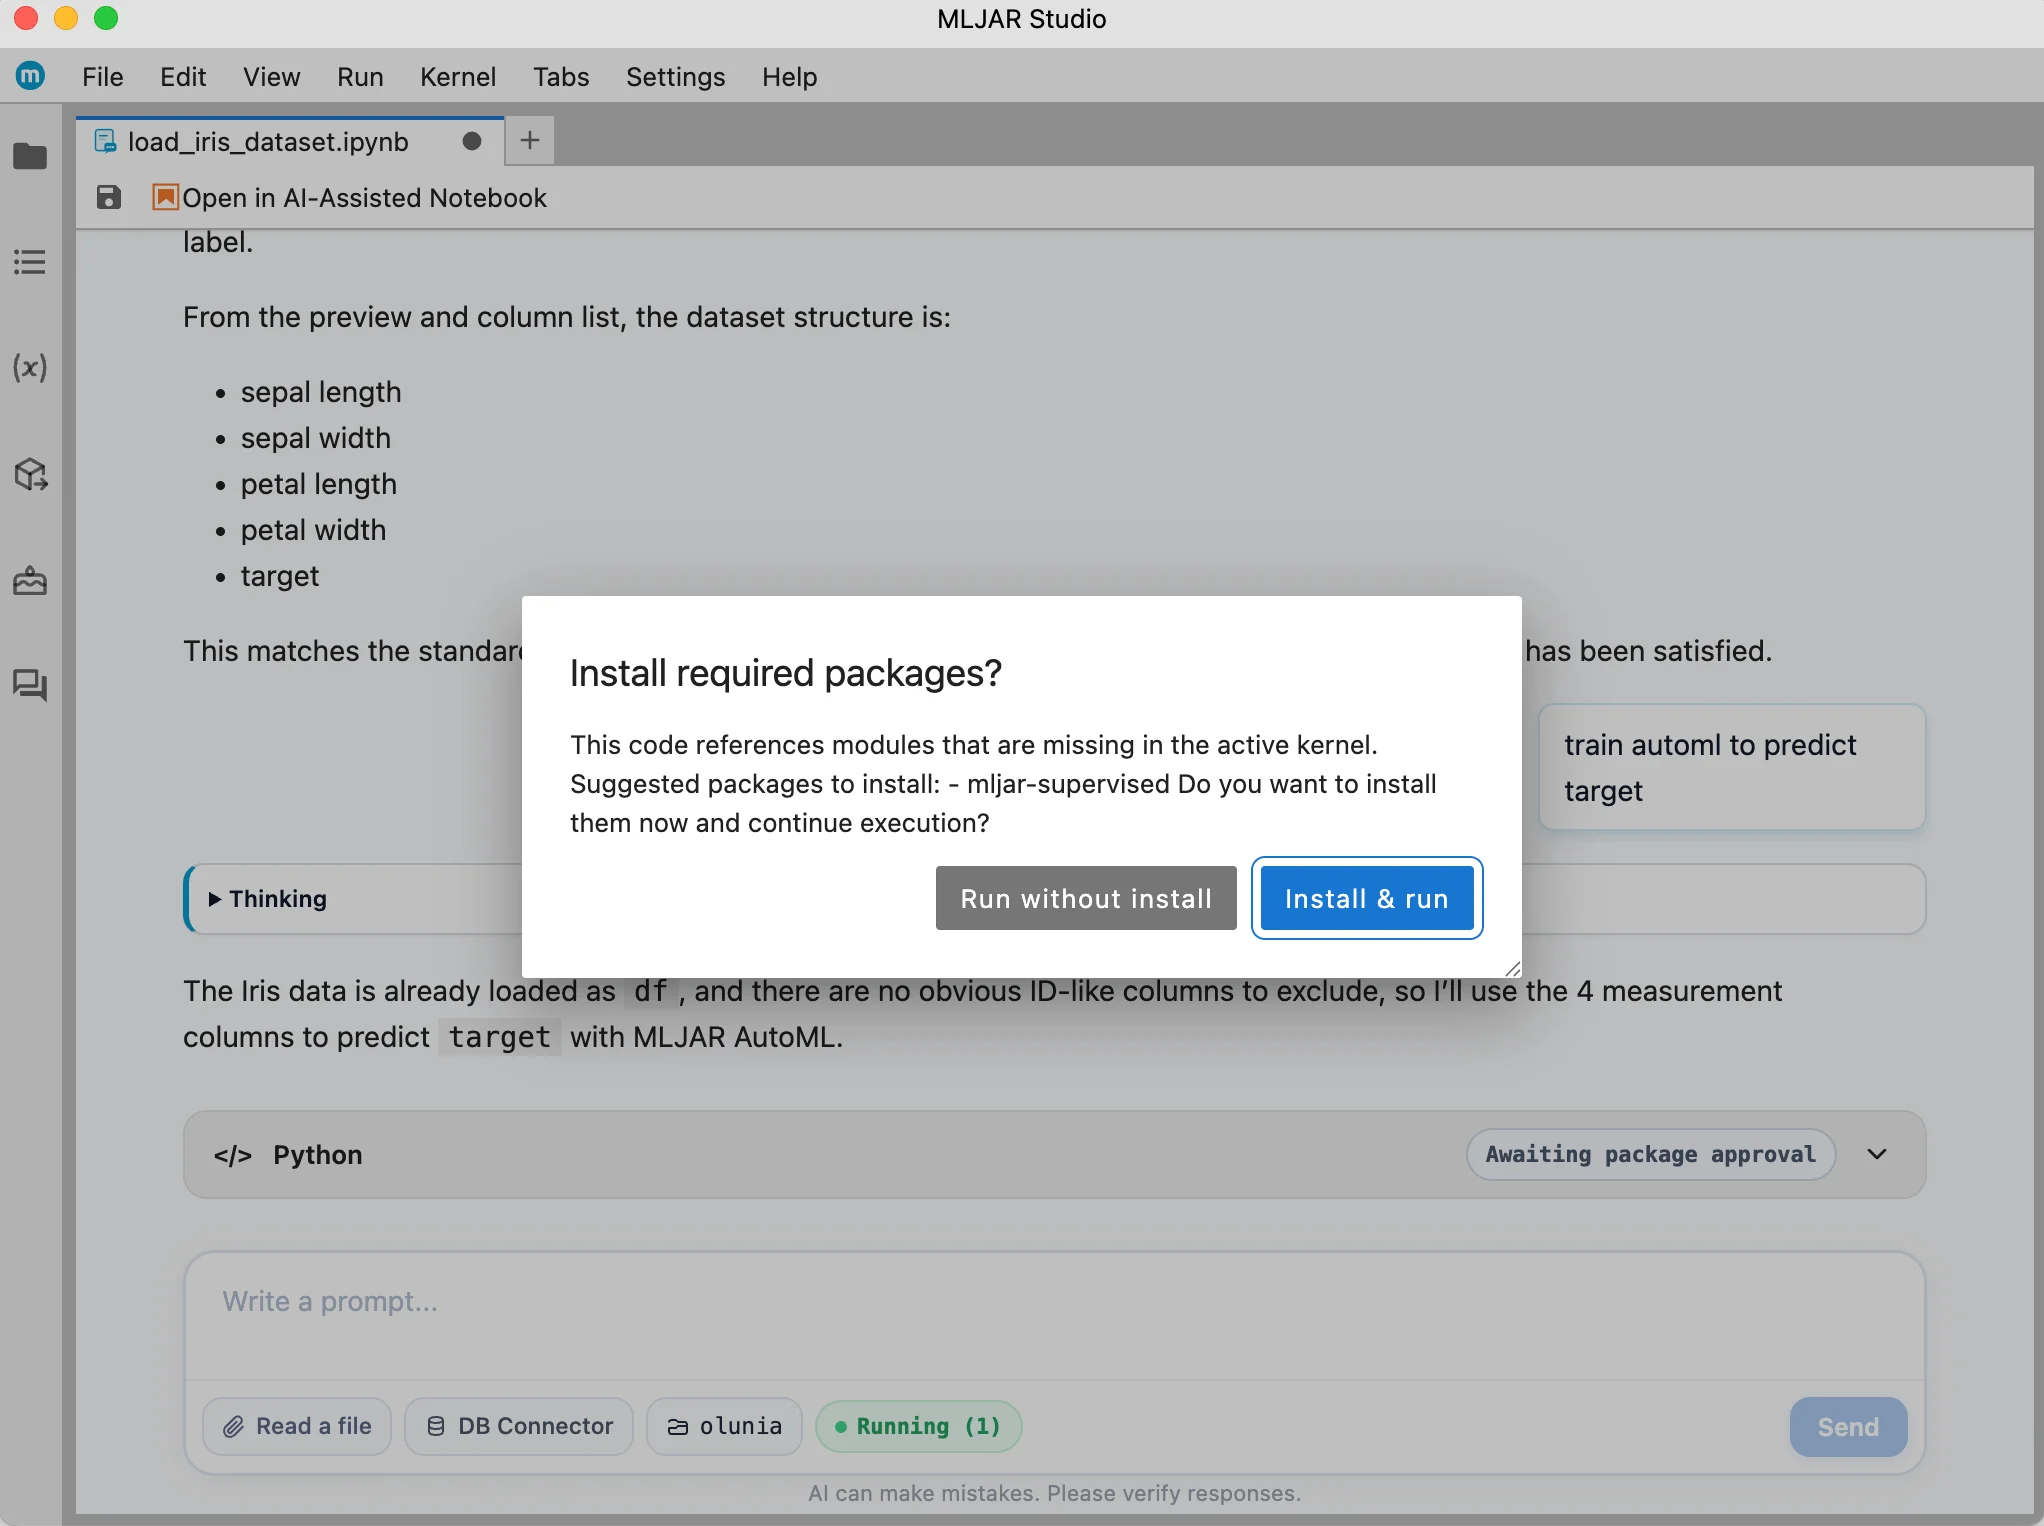Click the 'sepal length' bullet text
The width and height of the screenshot is (2044, 1526).
(321, 392)
